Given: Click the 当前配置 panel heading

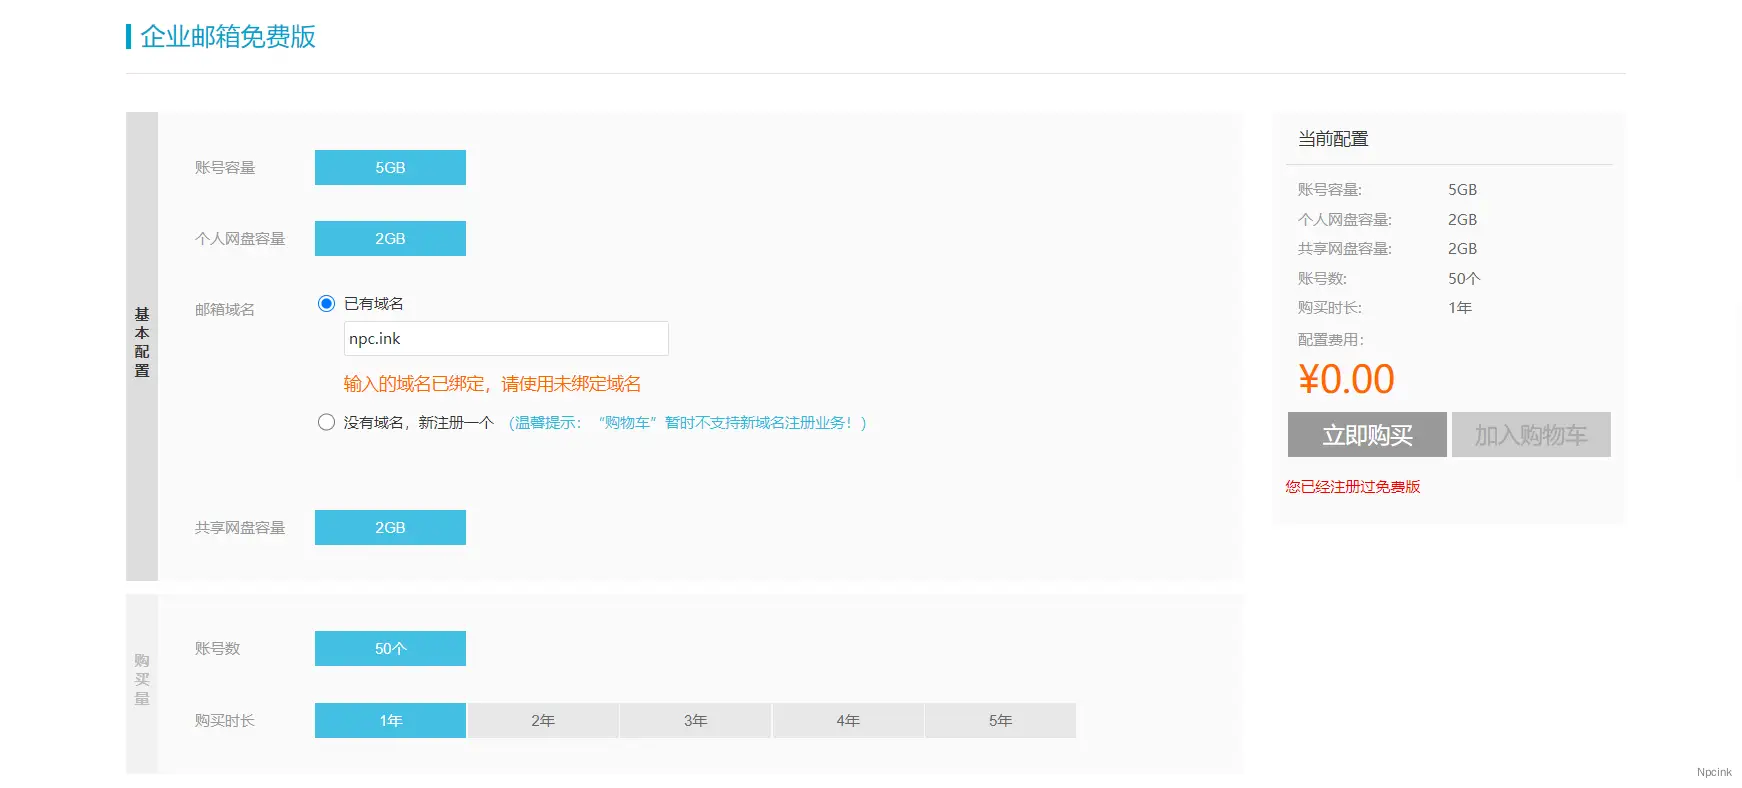Looking at the screenshot, I should (x=1333, y=139).
